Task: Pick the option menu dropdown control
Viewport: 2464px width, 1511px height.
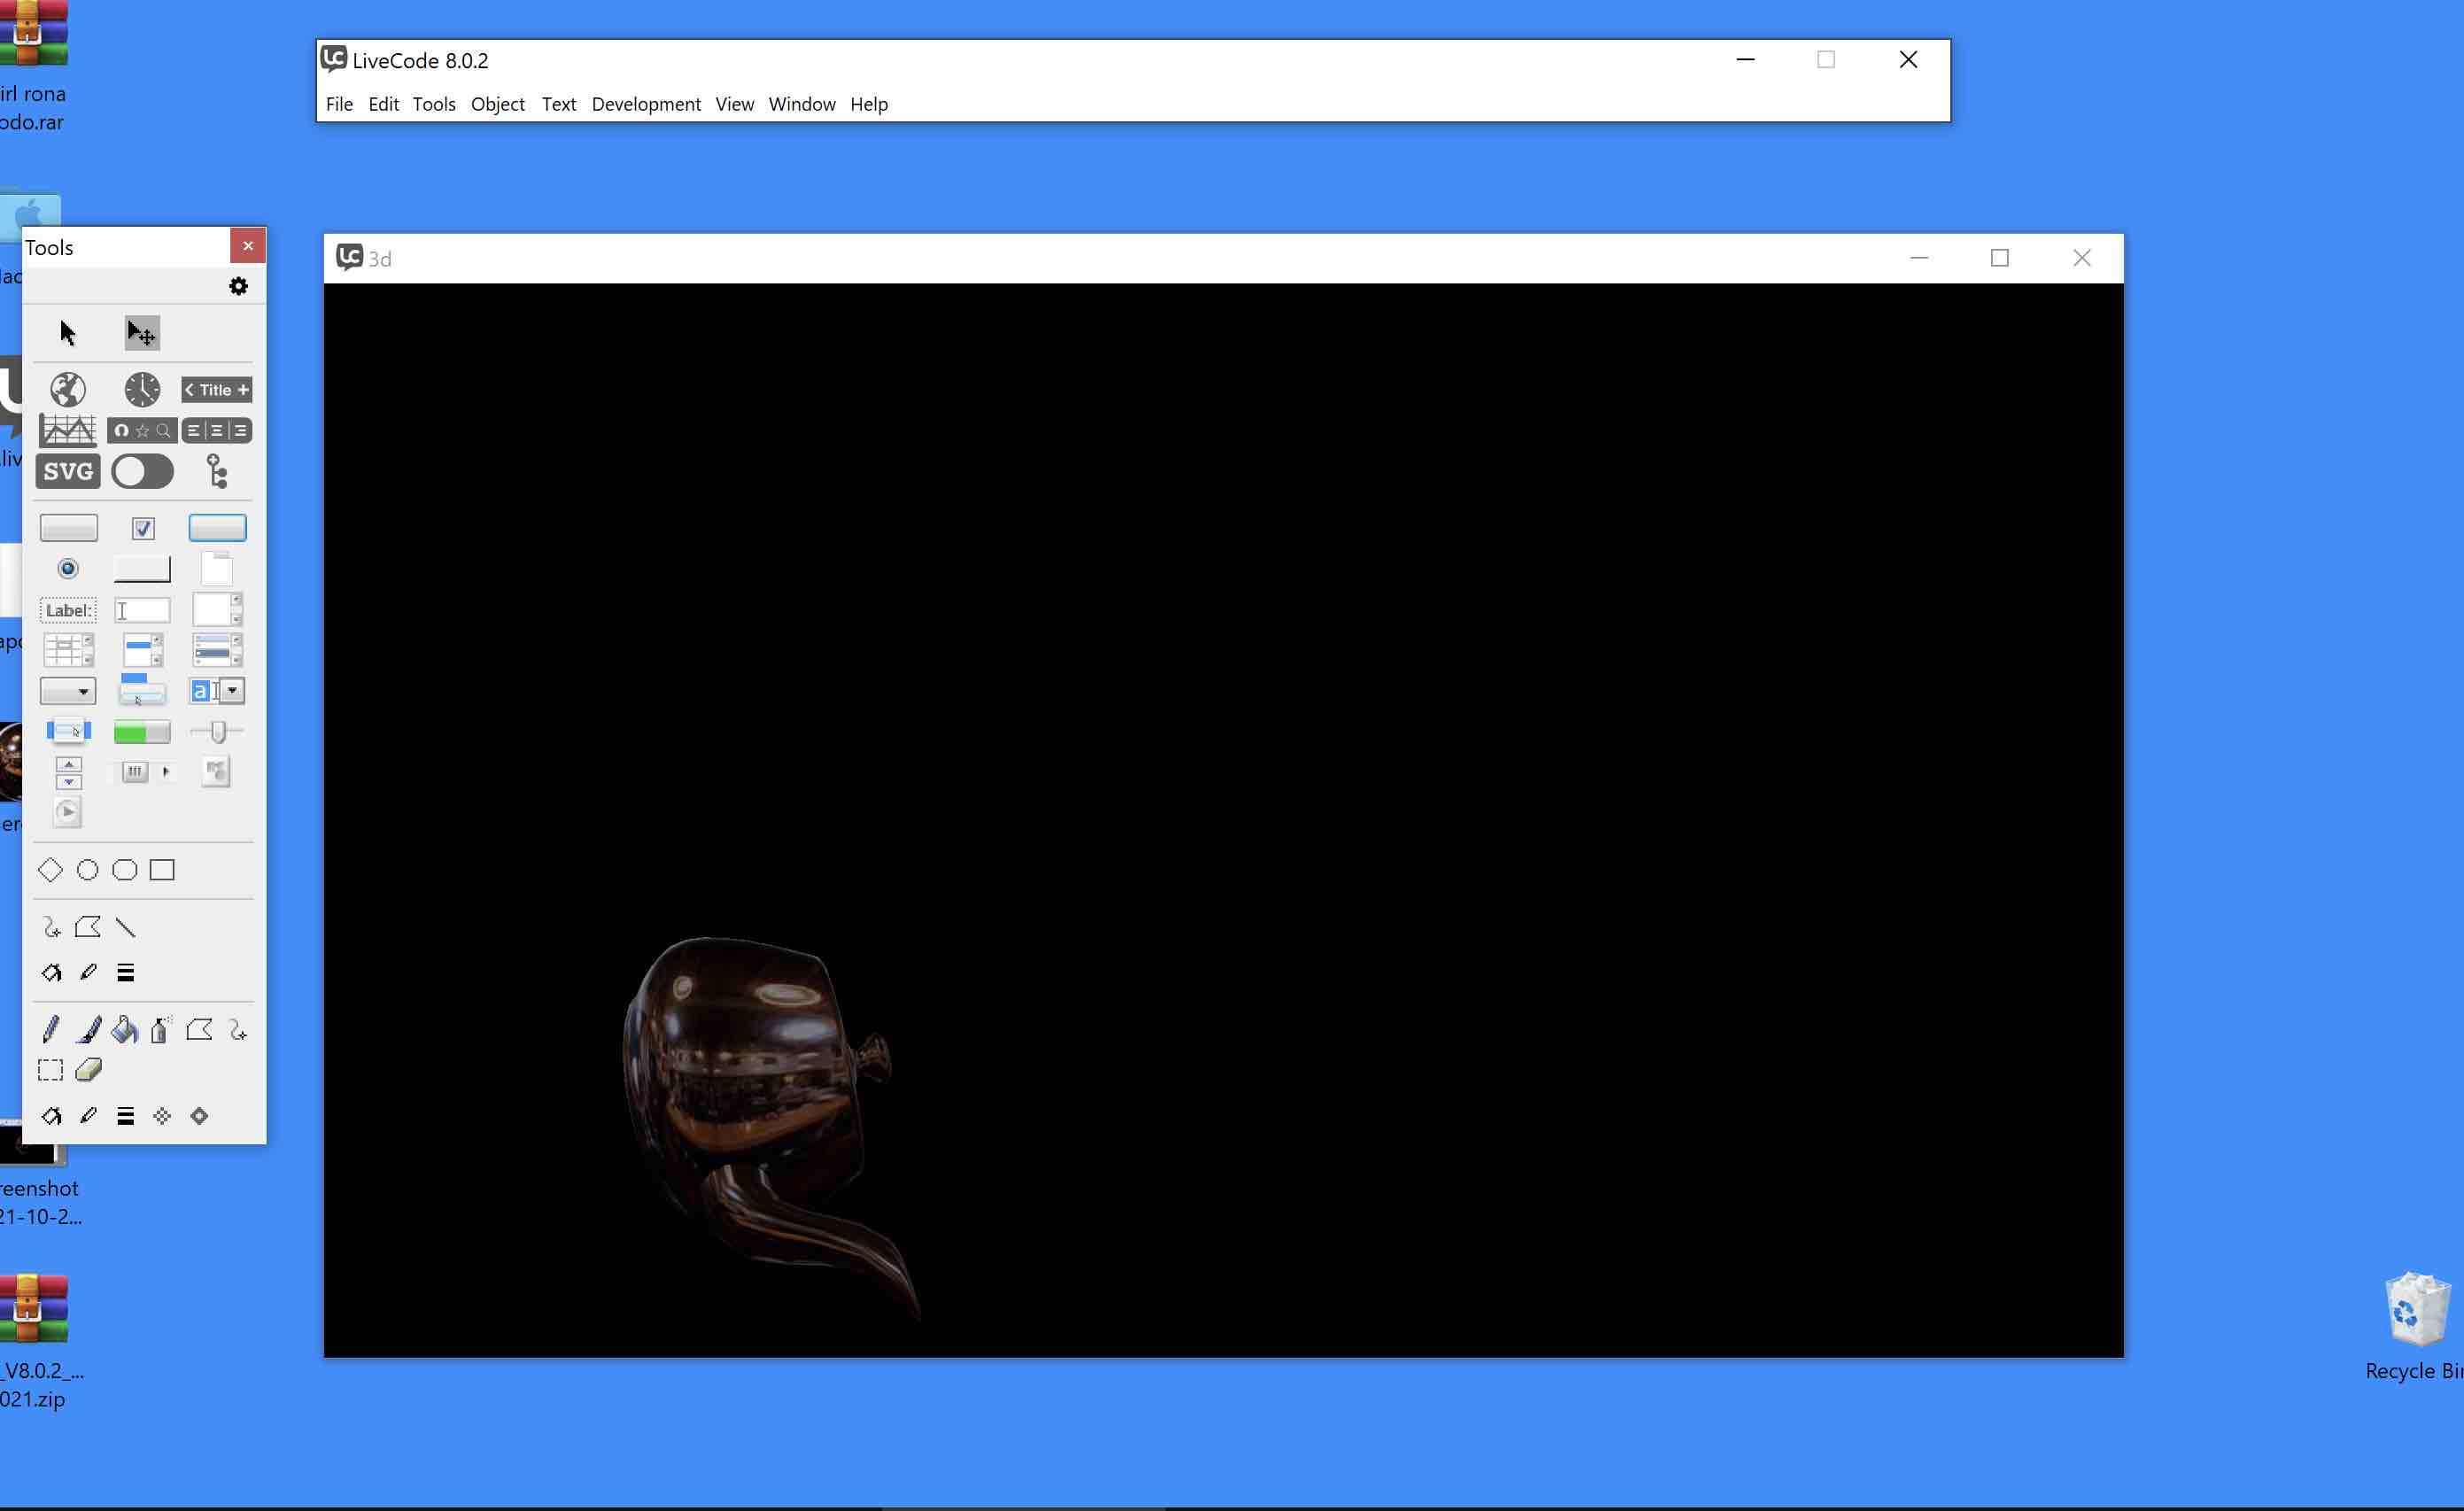Action: (68, 691)
